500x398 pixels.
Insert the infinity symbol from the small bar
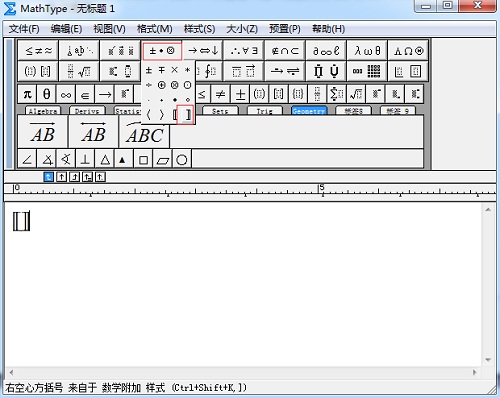66,94
